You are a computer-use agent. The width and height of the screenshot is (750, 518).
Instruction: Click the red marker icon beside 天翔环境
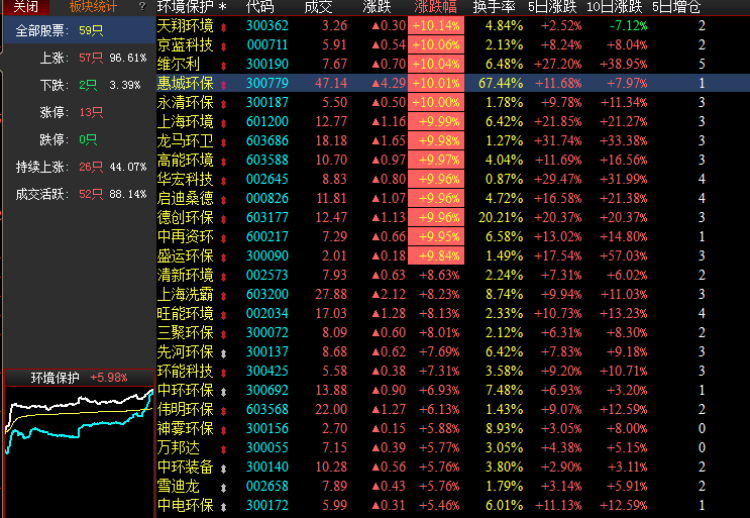[222, 25]
